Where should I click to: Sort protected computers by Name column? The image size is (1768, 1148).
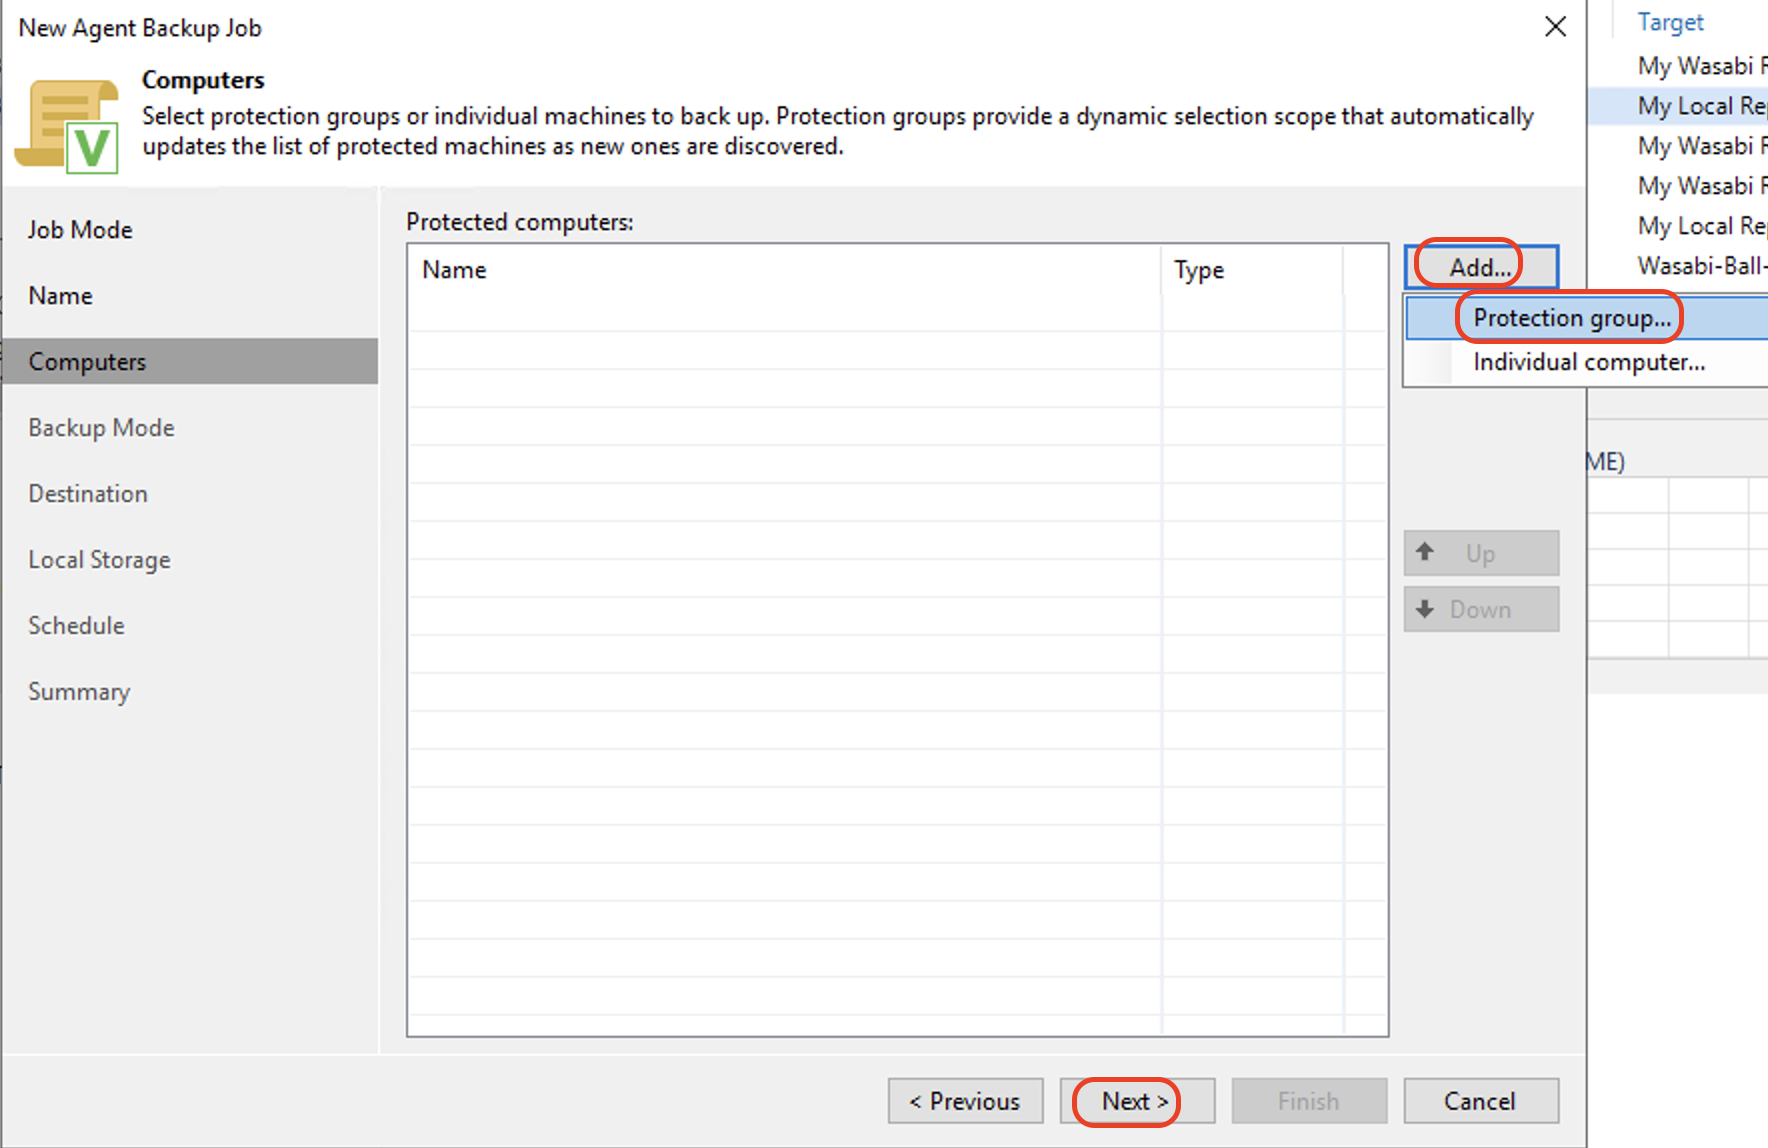(785, 270)
